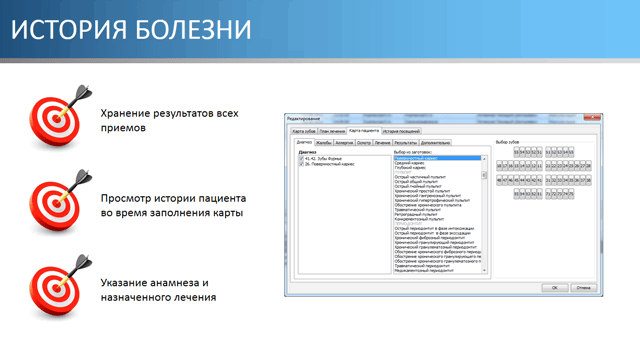Toggle tooth 38 button

[589, 180]
